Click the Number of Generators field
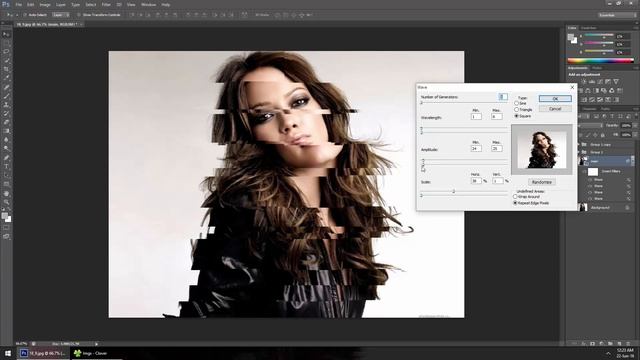This screenshot has height=360, width=640. 503,97
